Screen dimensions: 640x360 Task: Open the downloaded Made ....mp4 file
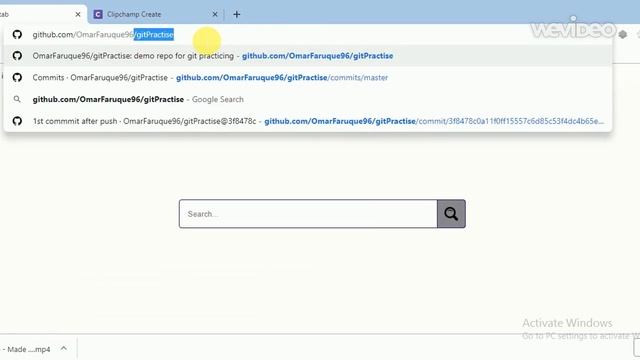click(27, 349)
